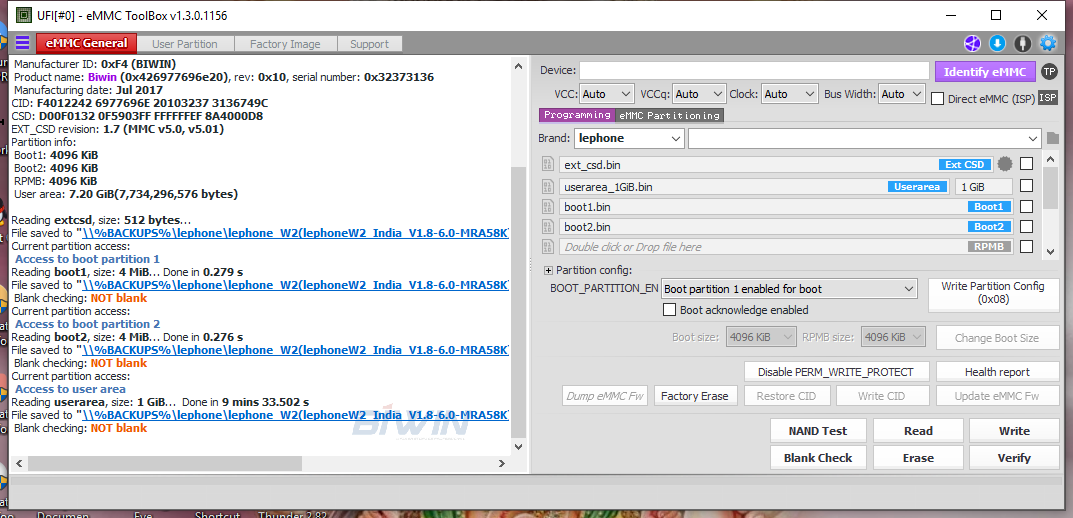The width and height of the screenshot is (1073, 518).
Task: Click the log panel vertical scrollbar thumb
Action: click(x=519, y=300)
